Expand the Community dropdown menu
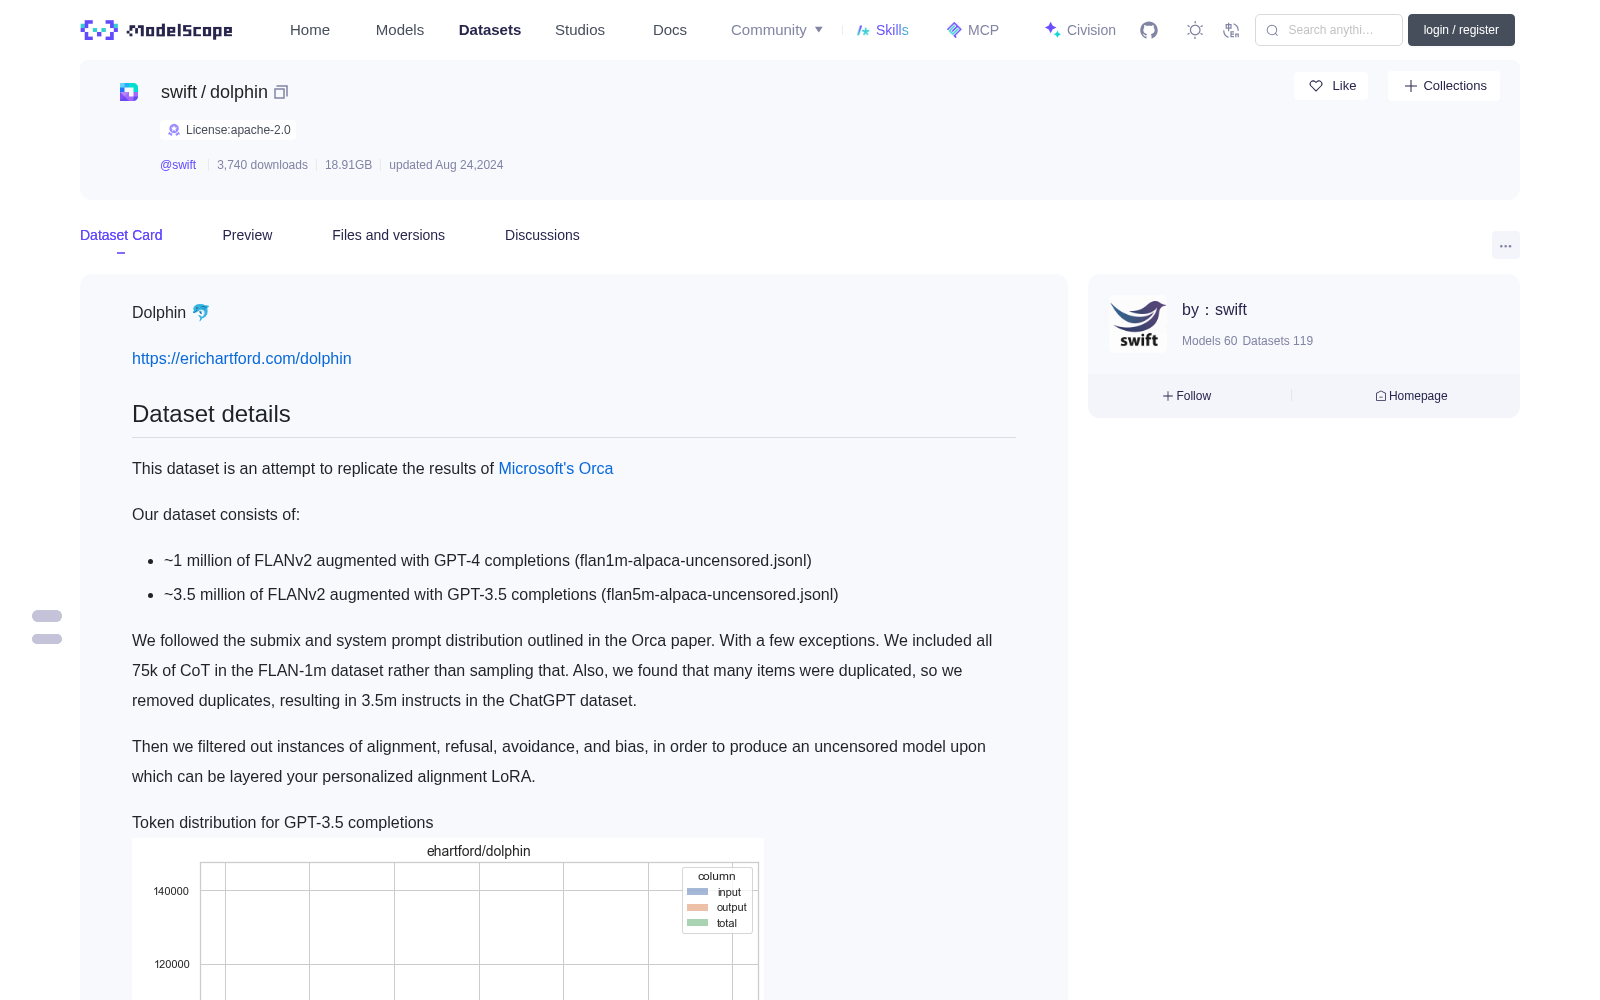The height and width of the screenshot is (1000, 1600). coord(777,30)
